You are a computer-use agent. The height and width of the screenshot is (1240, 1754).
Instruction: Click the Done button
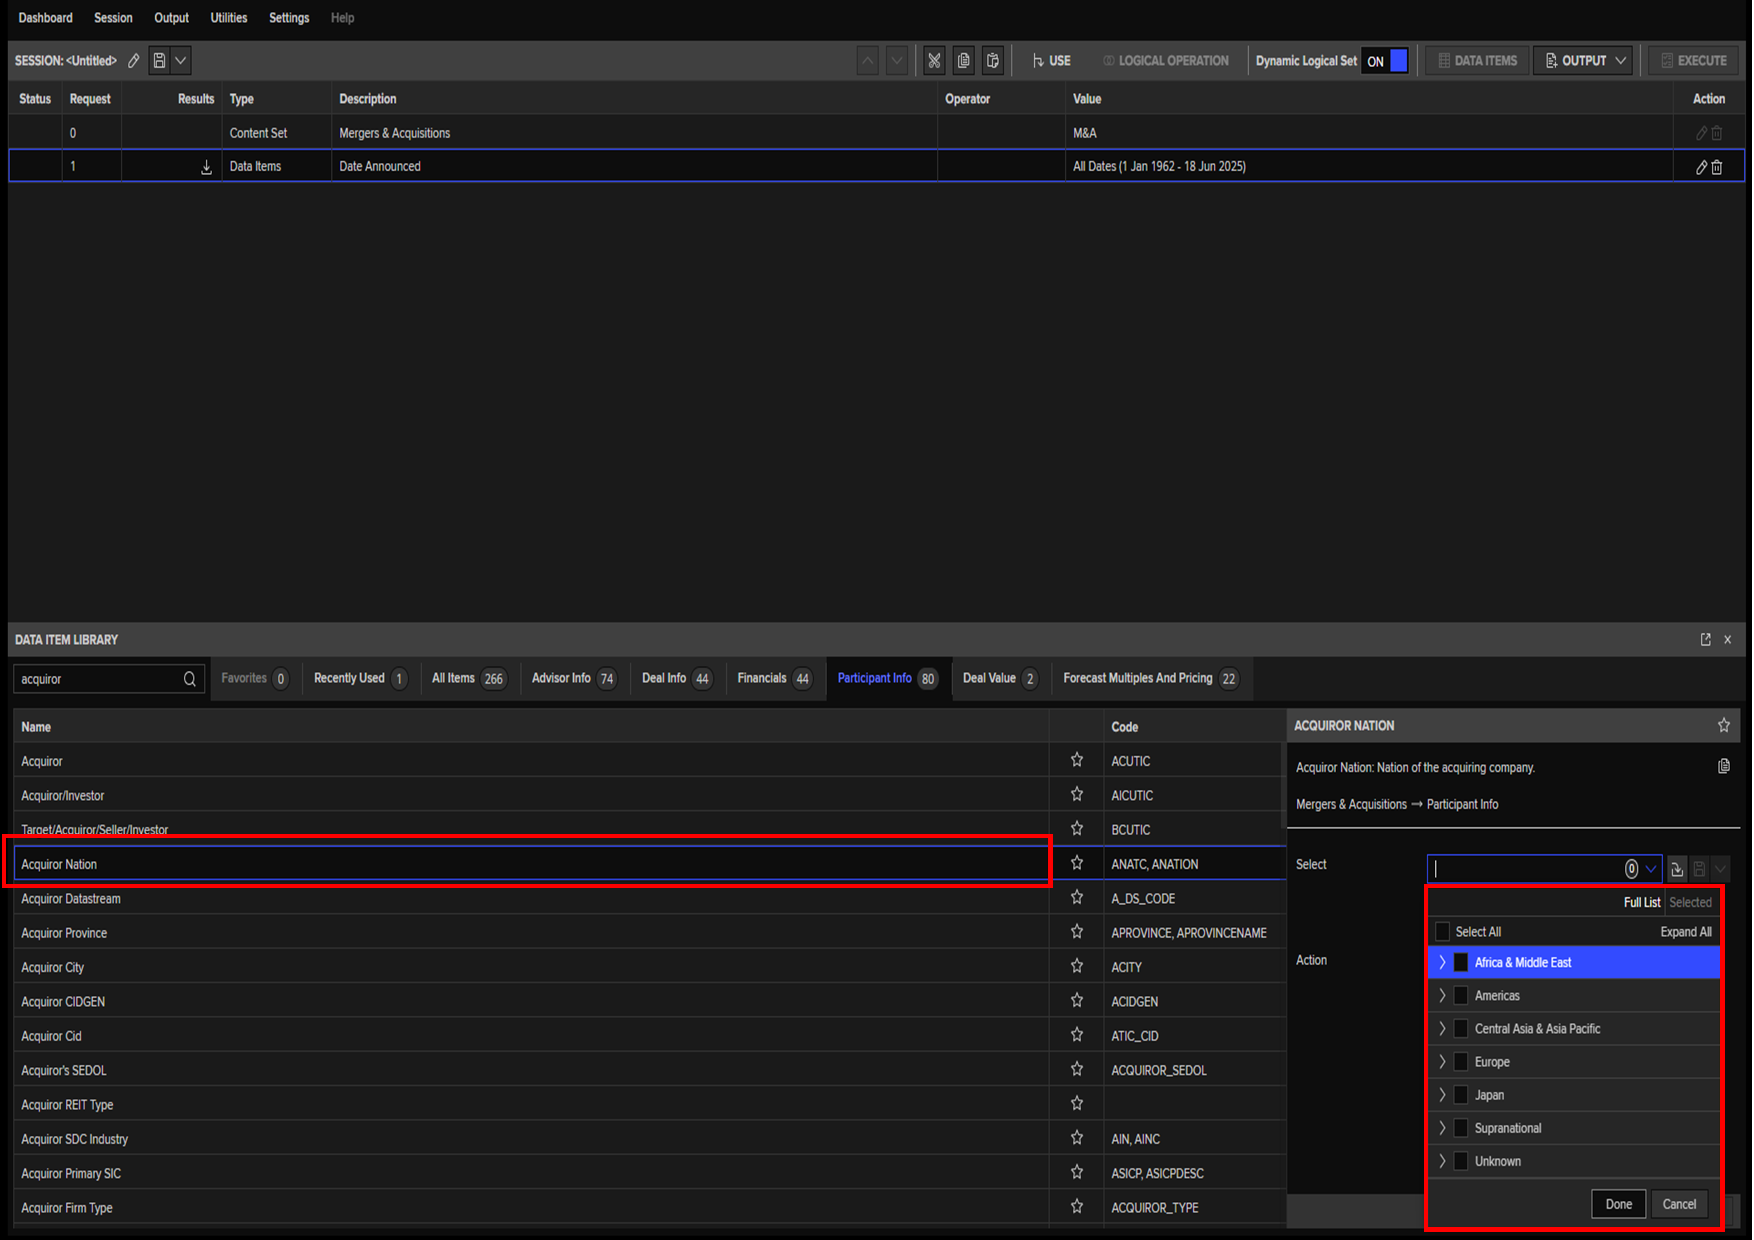[1618, 1204]
